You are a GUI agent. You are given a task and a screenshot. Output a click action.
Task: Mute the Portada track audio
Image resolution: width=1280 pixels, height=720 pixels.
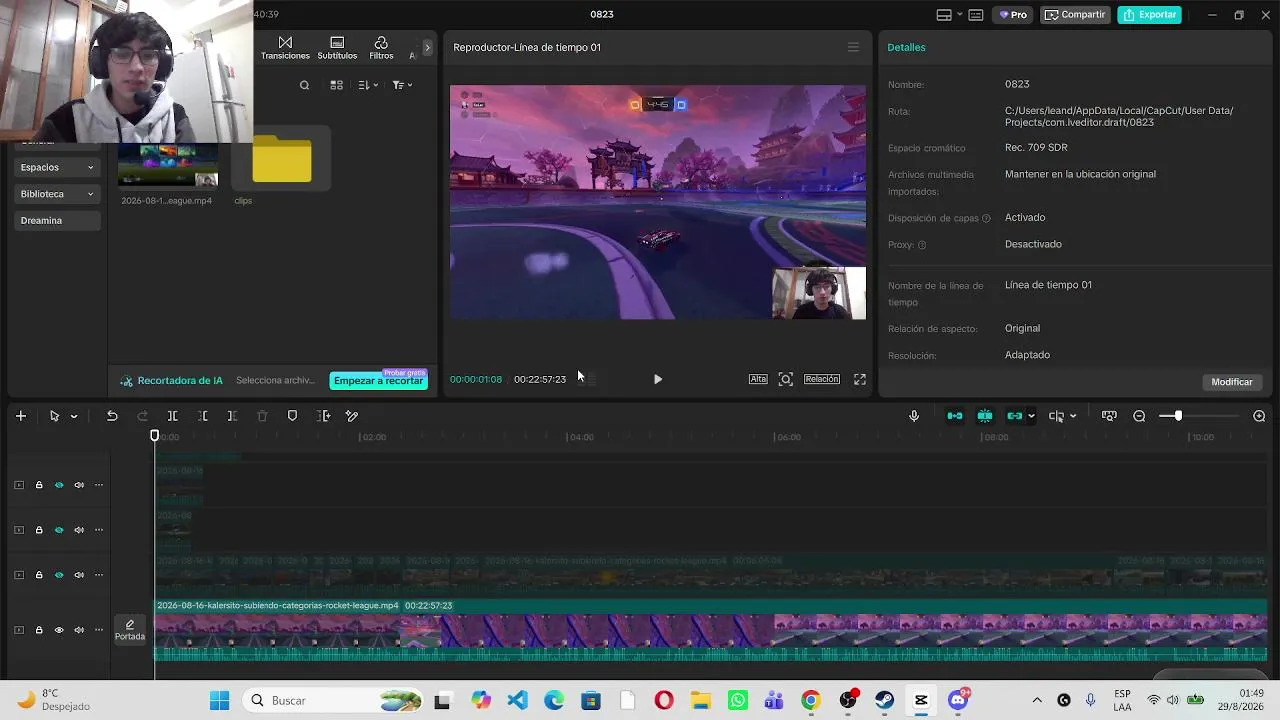79,630
